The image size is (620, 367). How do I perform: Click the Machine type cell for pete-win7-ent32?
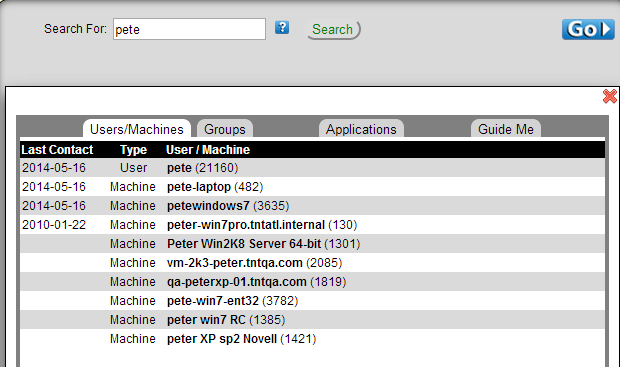point(133,301)
